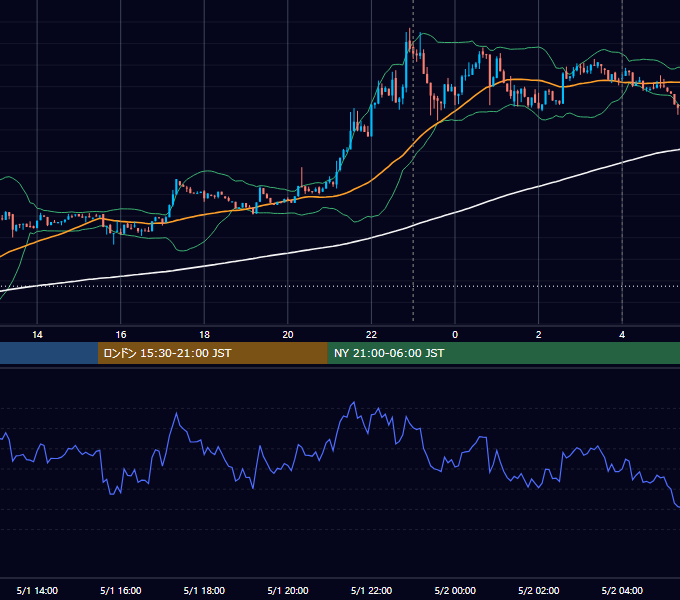
Task: Click hour label 18 under price chart
Action: coord(204,335)
